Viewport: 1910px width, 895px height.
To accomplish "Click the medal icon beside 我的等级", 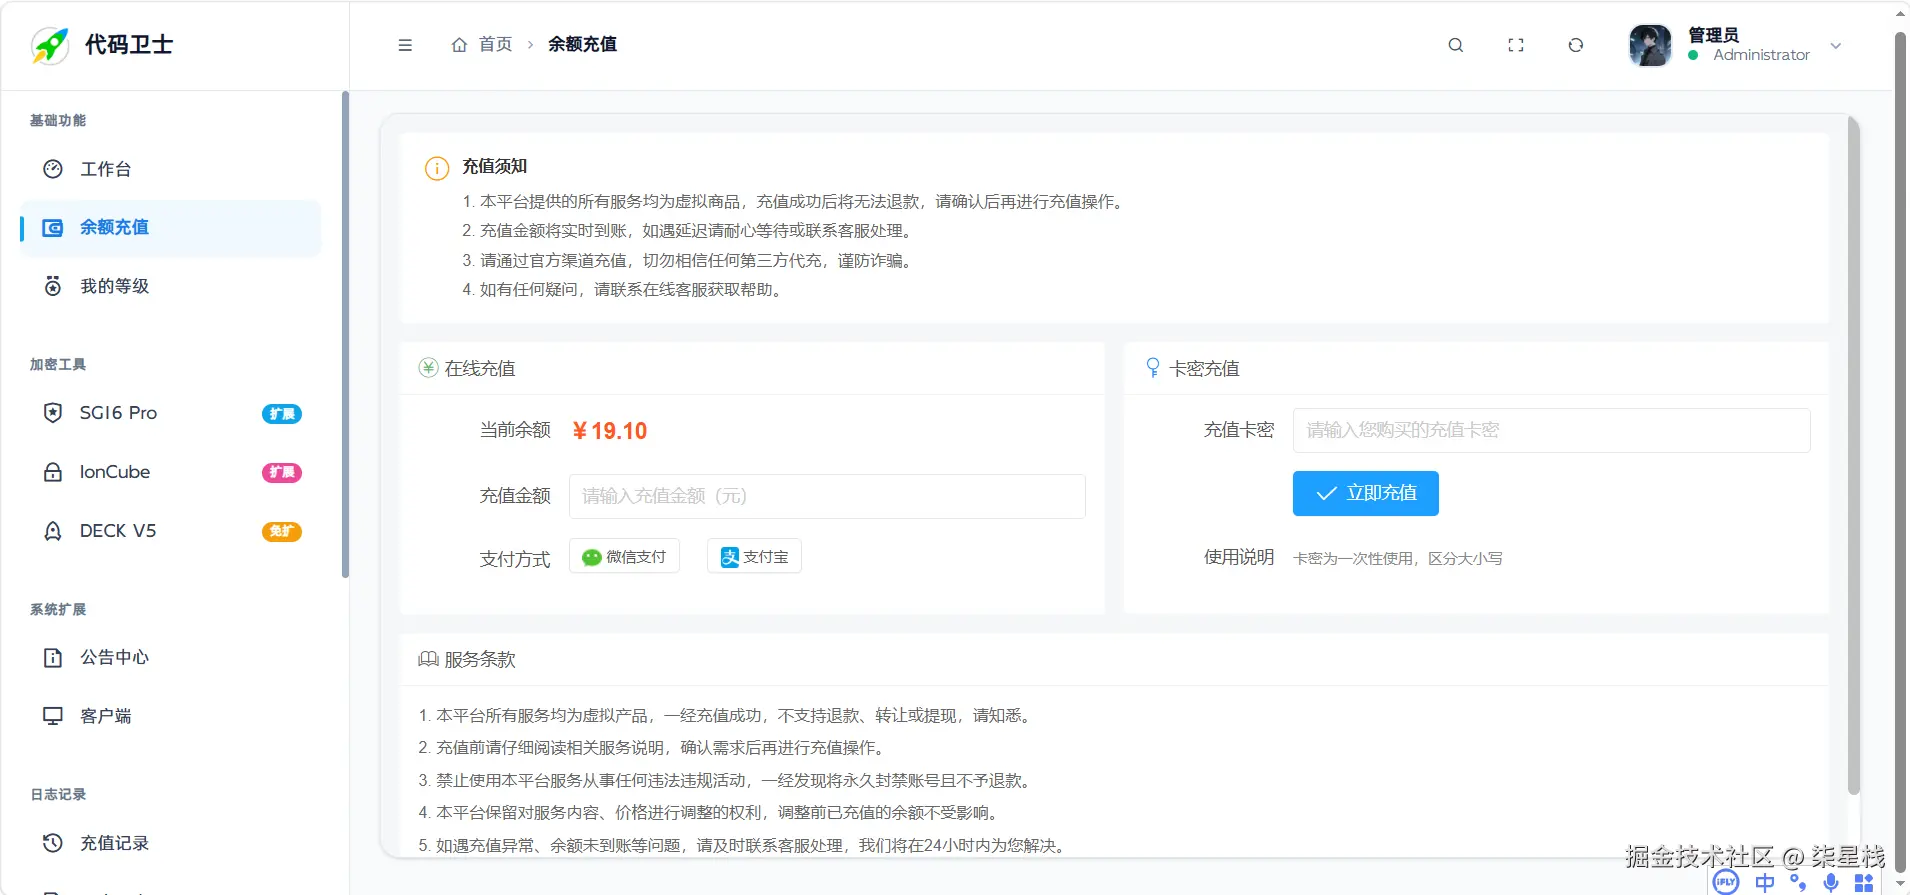I will [53, 287].
